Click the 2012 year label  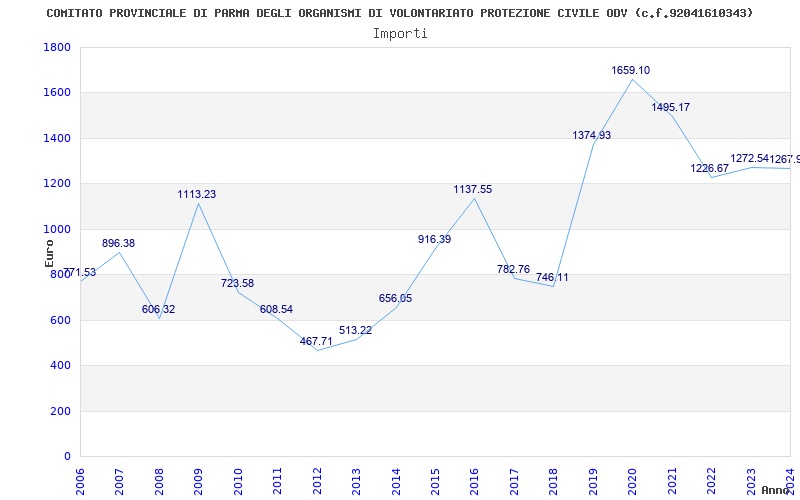click(316, 481)
